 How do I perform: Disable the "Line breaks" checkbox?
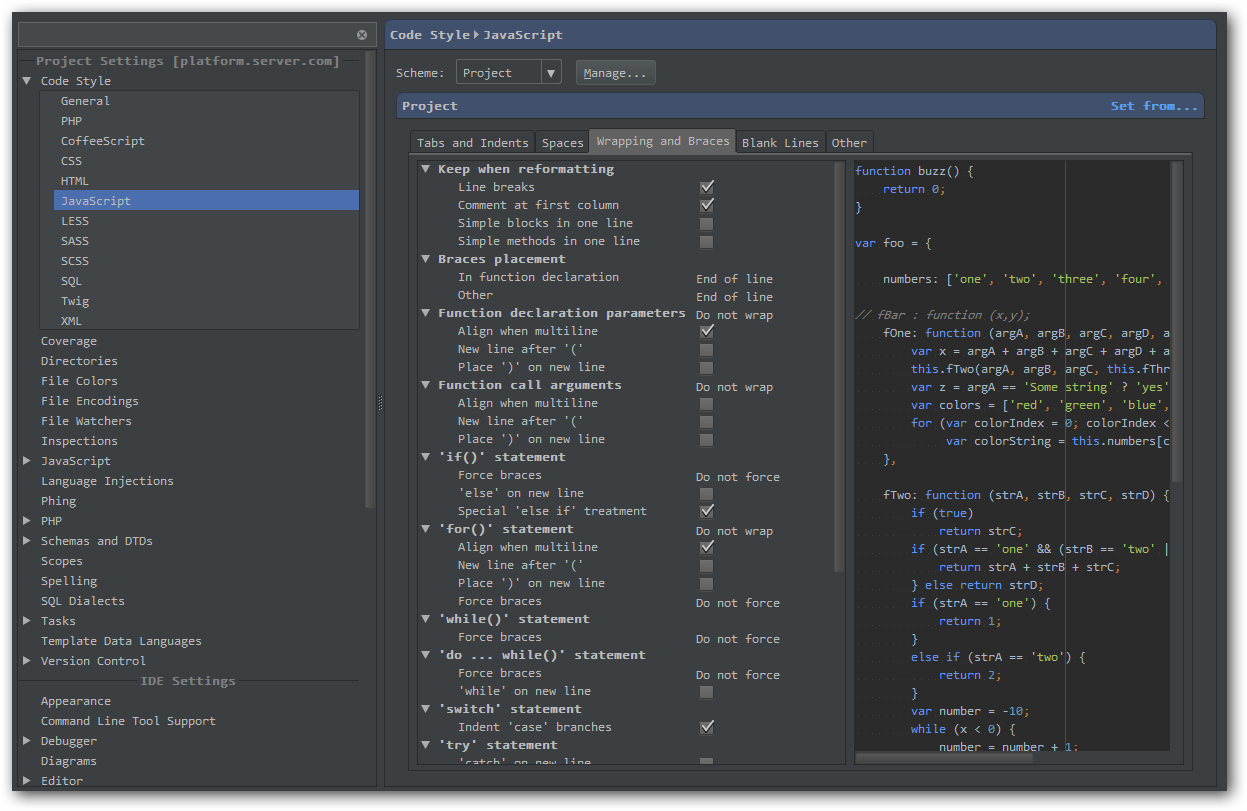click(707, 186)
